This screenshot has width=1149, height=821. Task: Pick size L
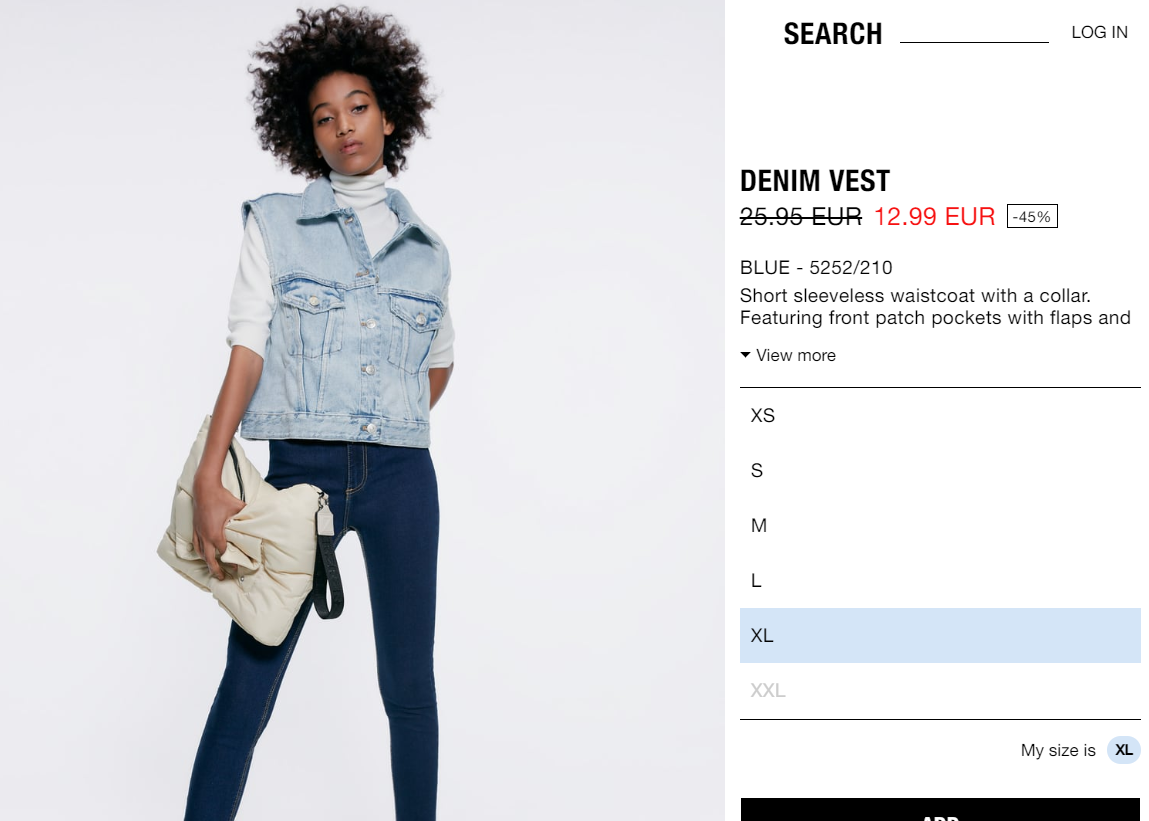[x=940, y=581]
